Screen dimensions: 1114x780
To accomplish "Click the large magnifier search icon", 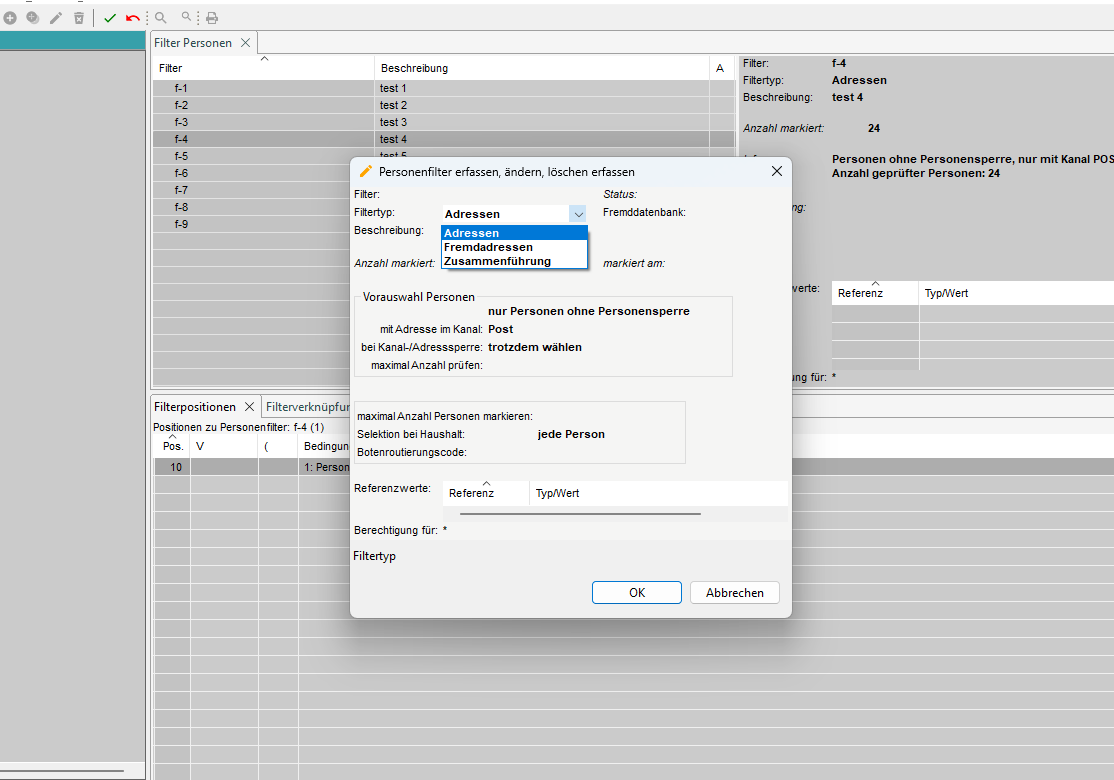I will (160, 18).
